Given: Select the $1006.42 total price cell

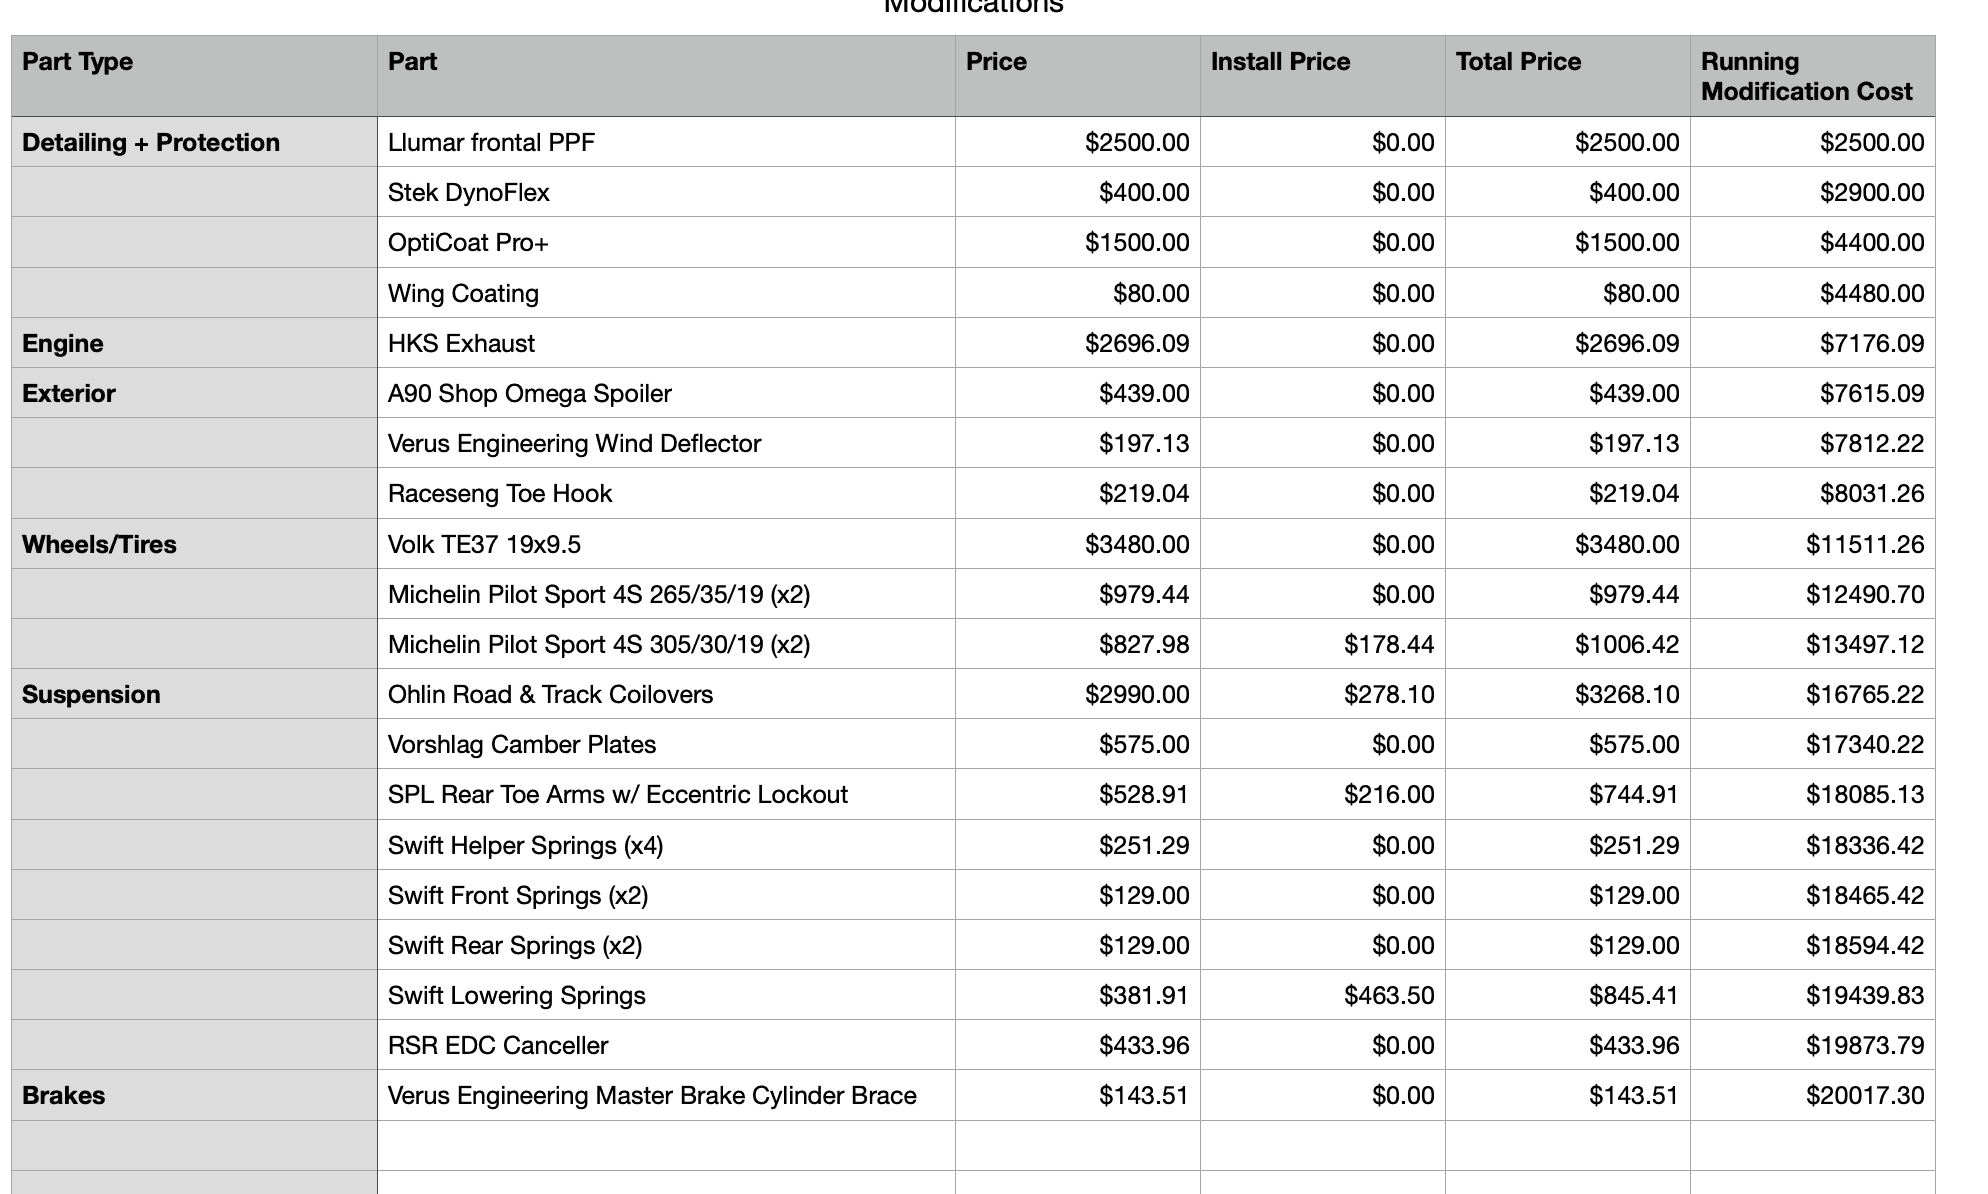Looking at the screenshot, I should tap(1567, 644).
